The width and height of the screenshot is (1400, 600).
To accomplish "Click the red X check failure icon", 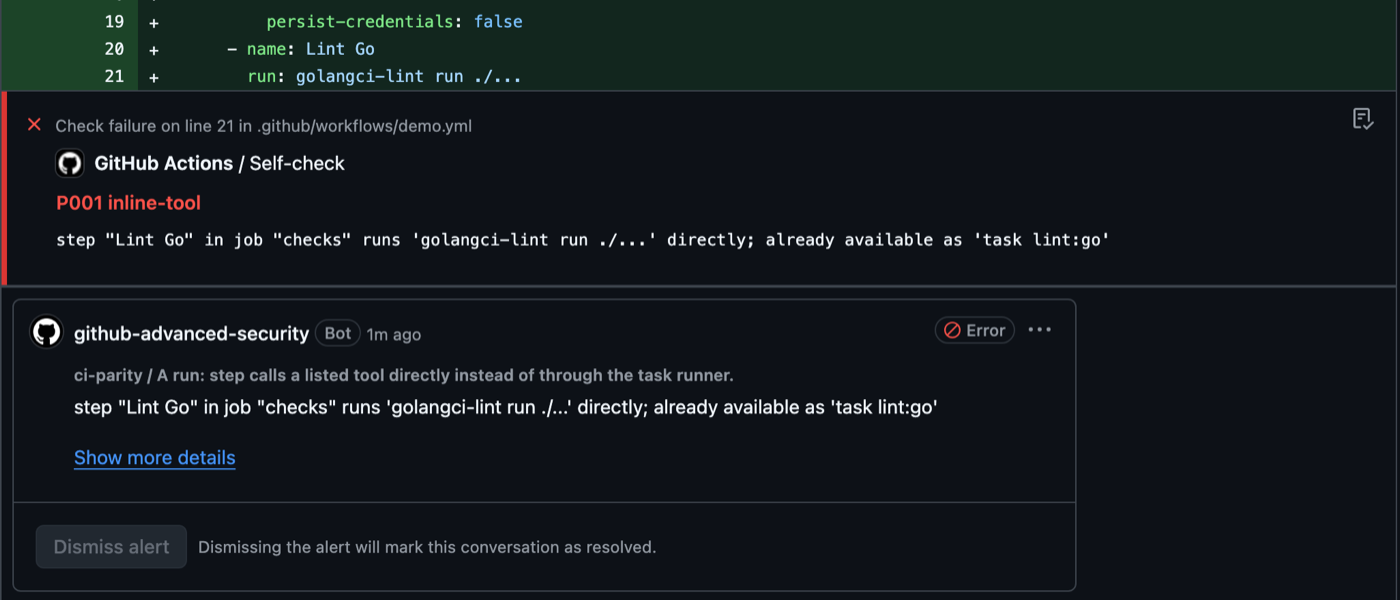I will click(x=34, y=125).
